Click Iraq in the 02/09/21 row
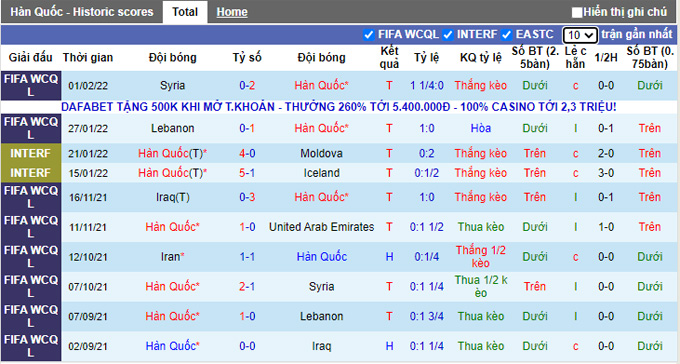The height and width of the screenshot is (364, 680). point(321,347)
